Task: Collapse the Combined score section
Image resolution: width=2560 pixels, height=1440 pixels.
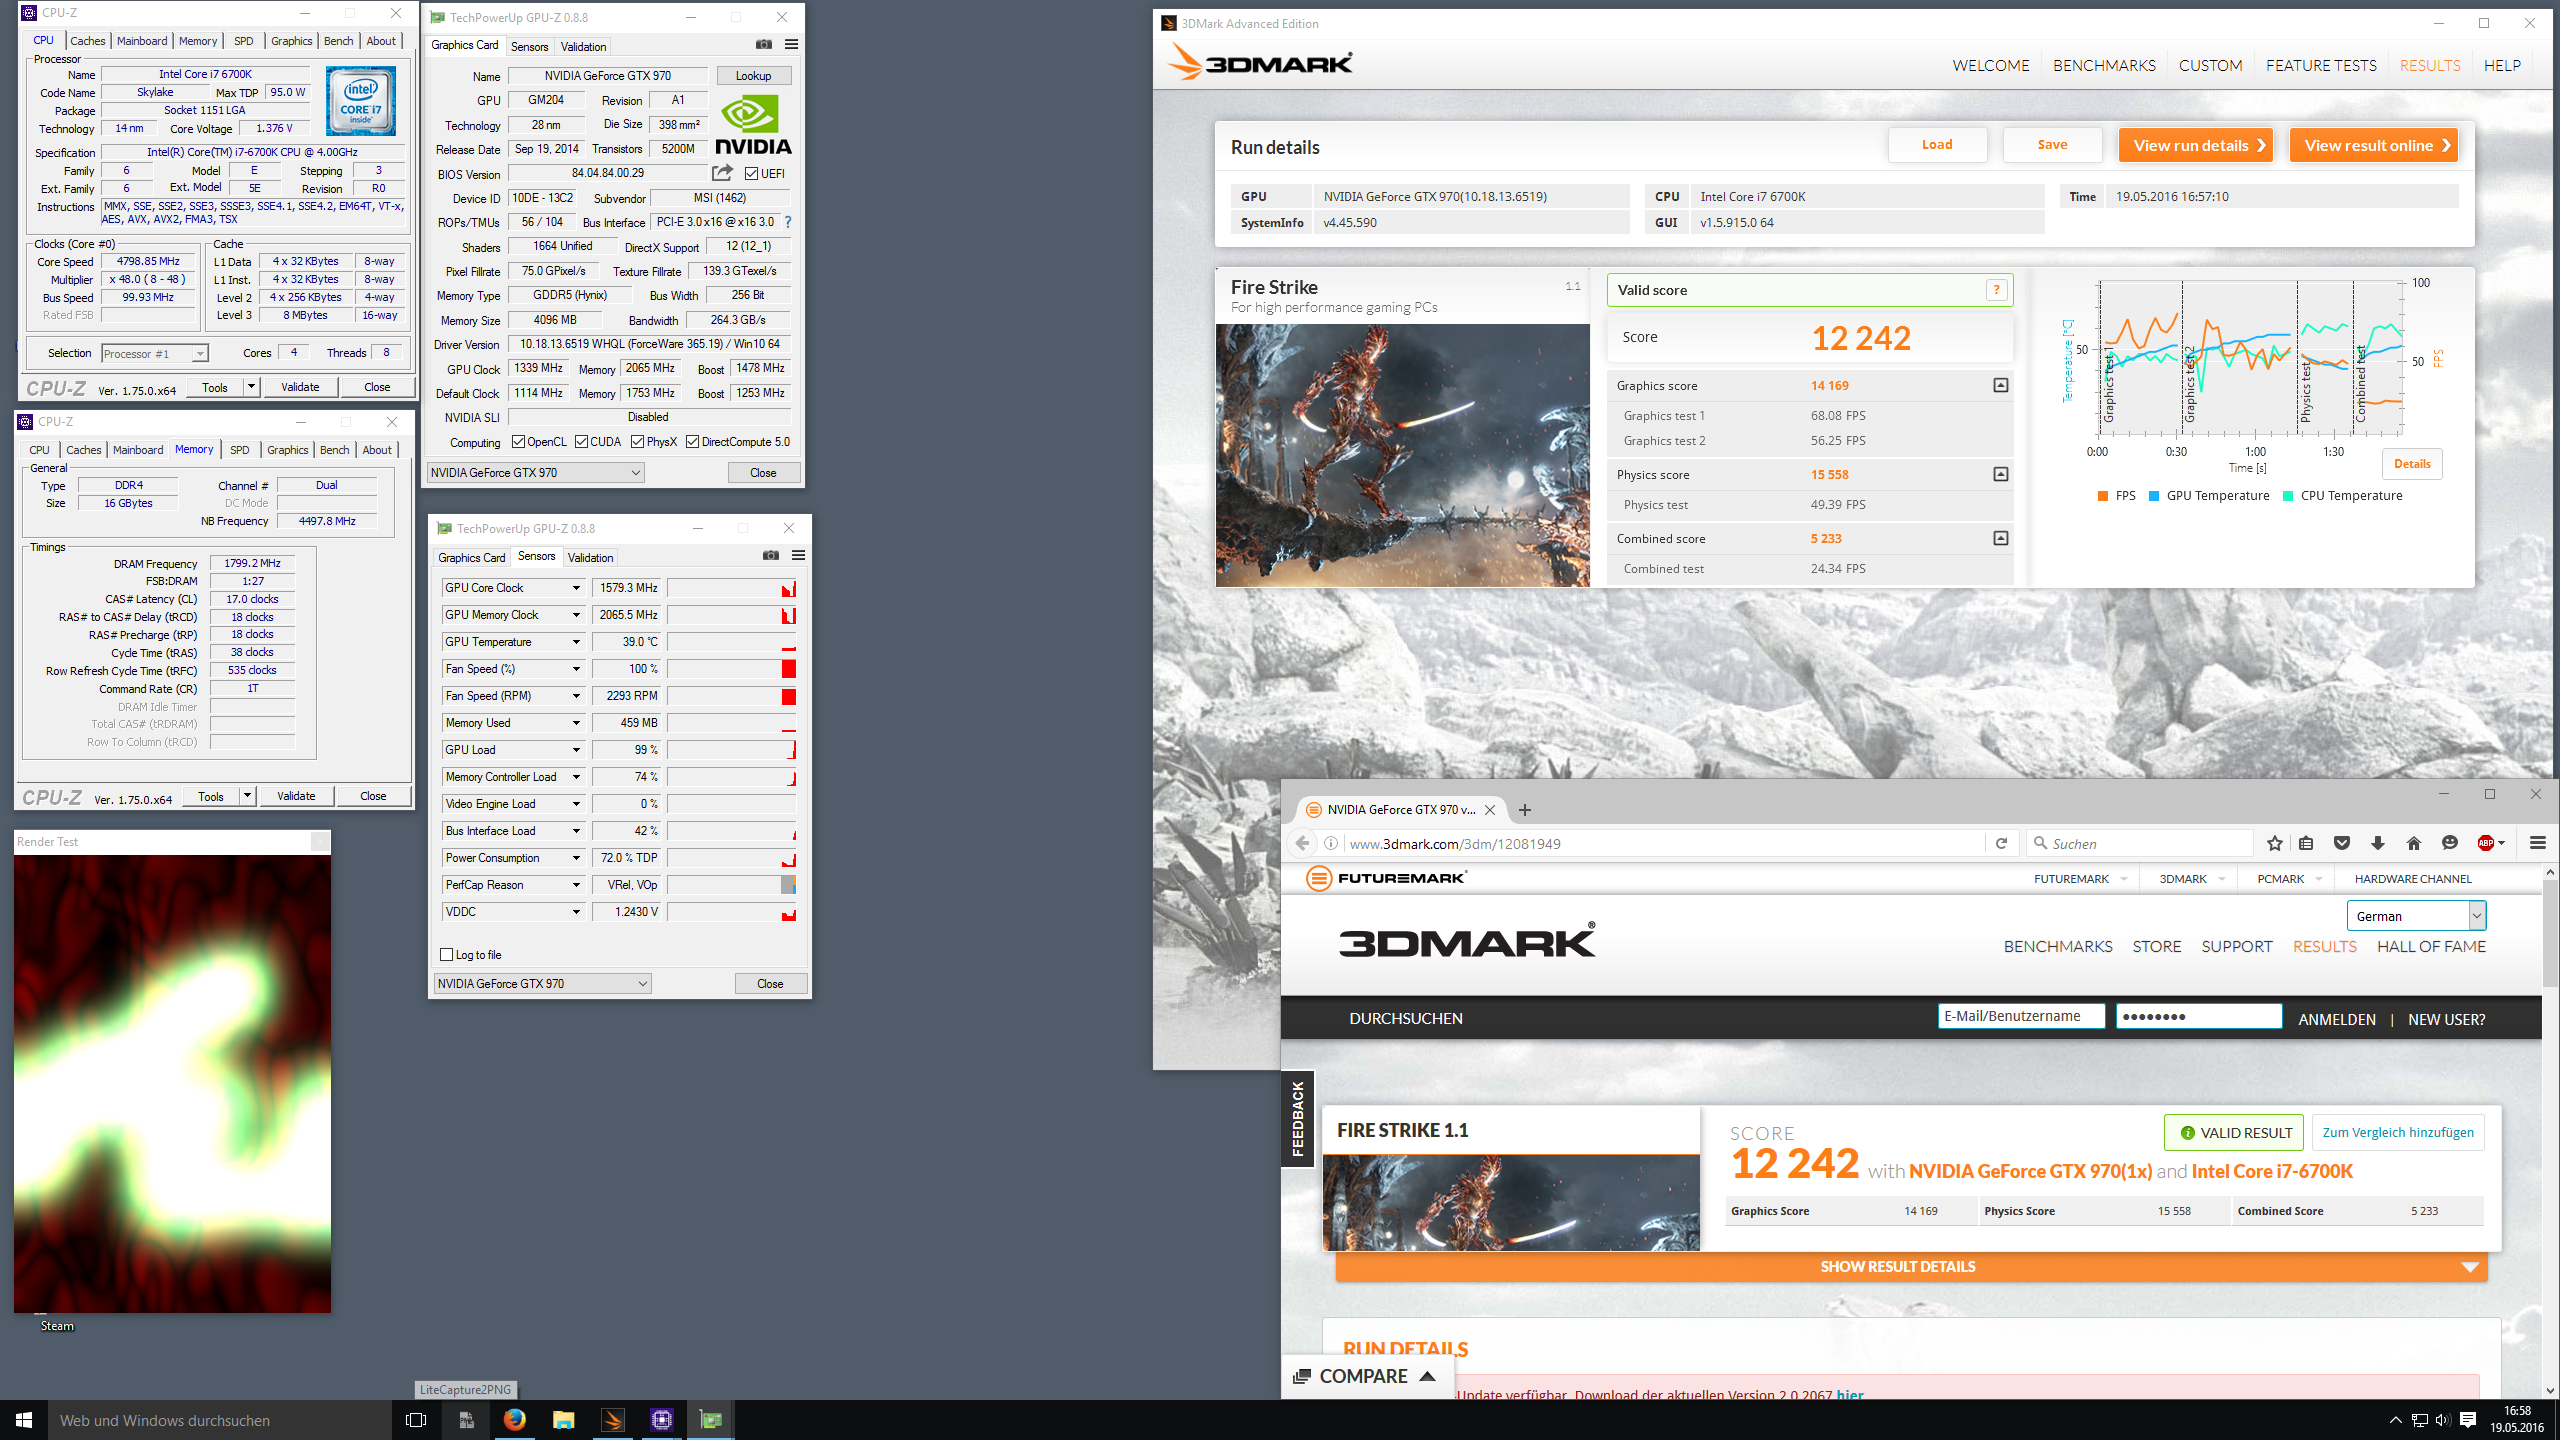Action: pos(2000,538)
